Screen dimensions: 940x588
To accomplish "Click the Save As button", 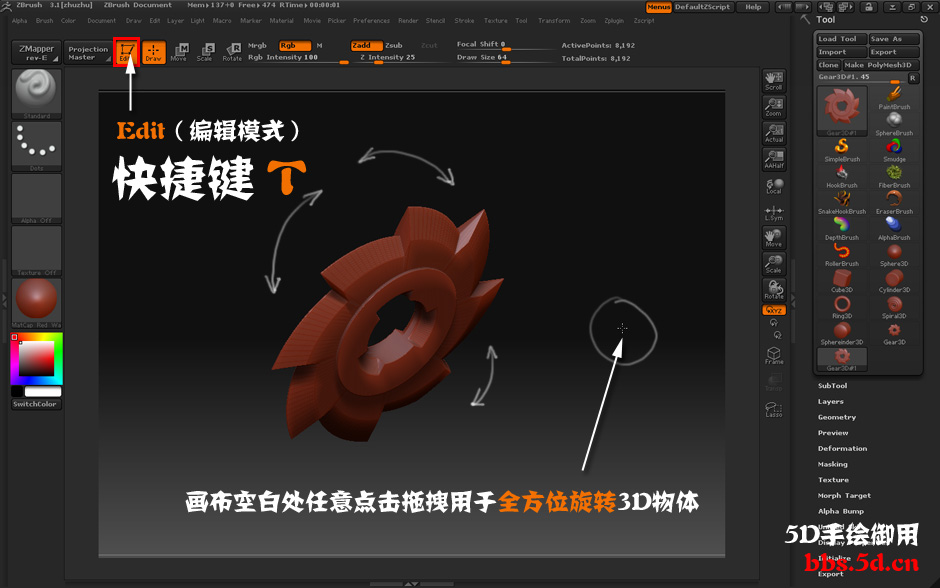I will (894, 39).
